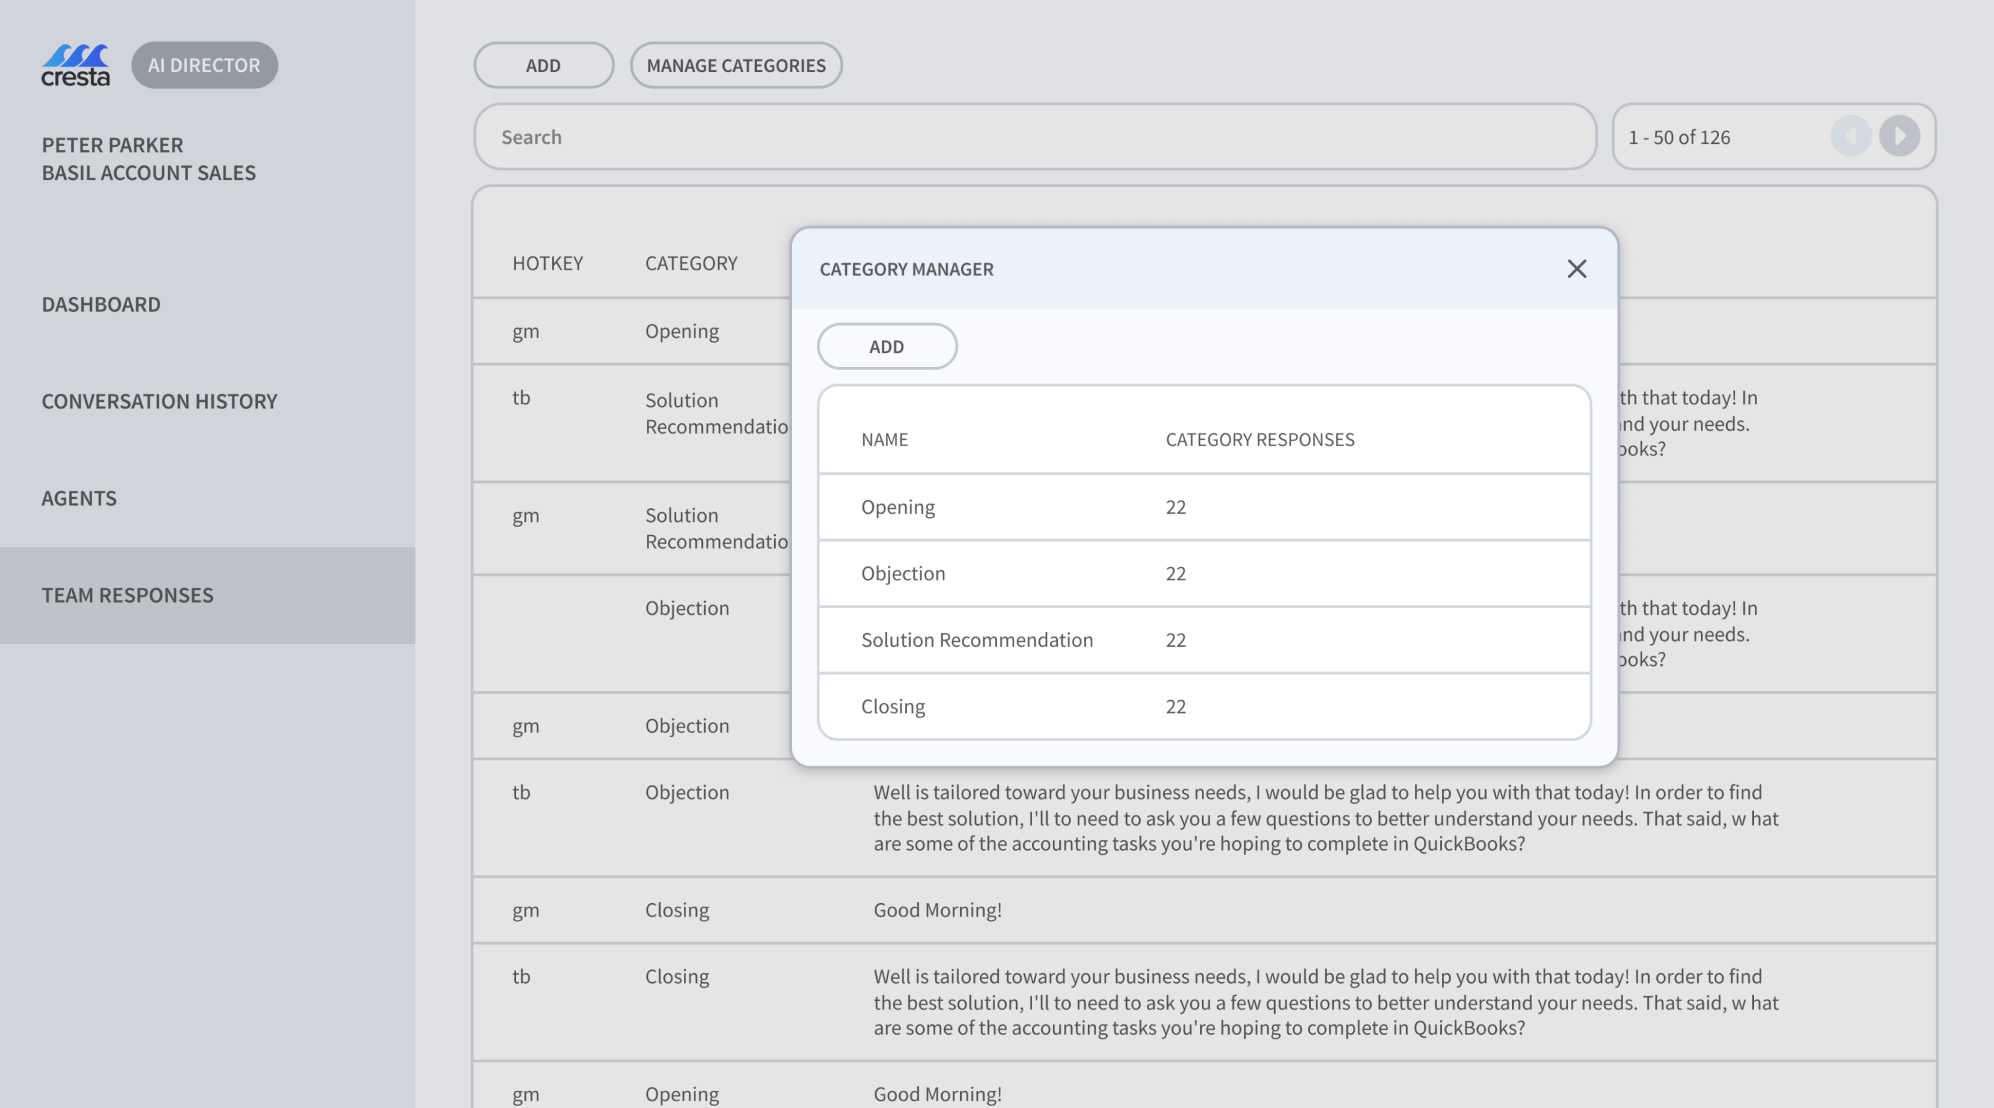This screenshot has height=1108, width=1994.
Task: Go to previous page of responses
Action: tap(1850, 136)
